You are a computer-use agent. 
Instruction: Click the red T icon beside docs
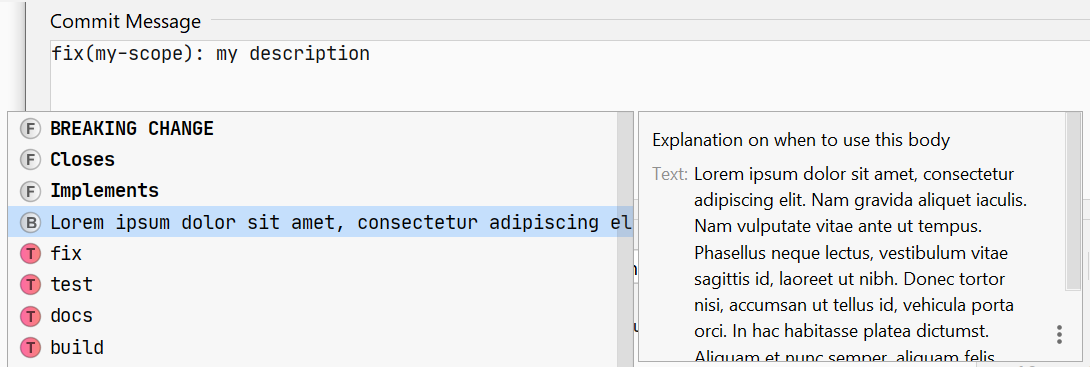(x=30, y=316)
